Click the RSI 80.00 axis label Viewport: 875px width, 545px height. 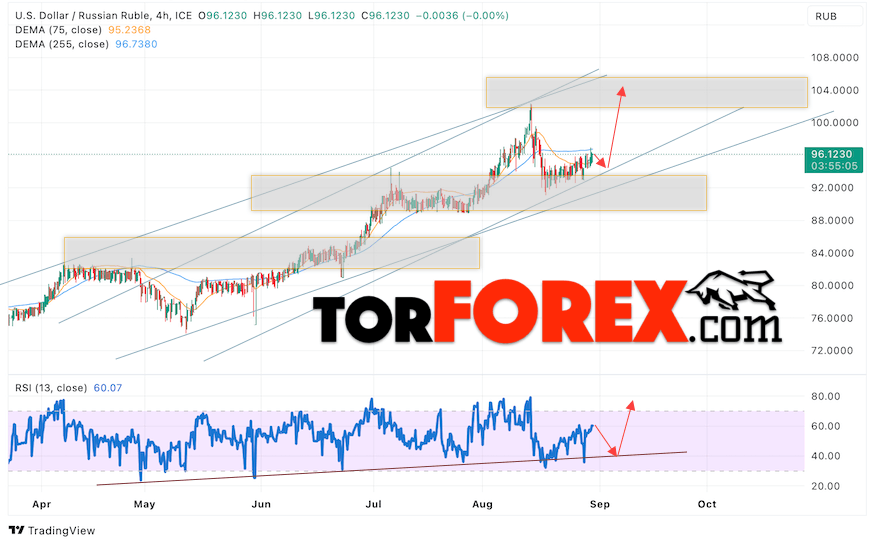click(x=826, y=396)
